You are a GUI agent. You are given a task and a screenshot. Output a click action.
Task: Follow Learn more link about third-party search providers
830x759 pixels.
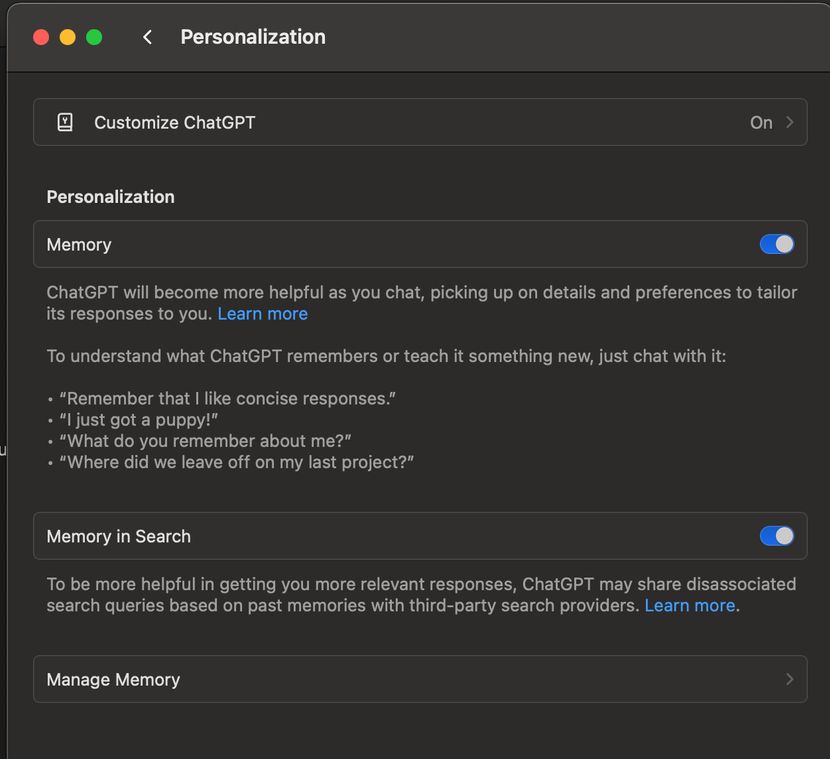click(690, 606)
